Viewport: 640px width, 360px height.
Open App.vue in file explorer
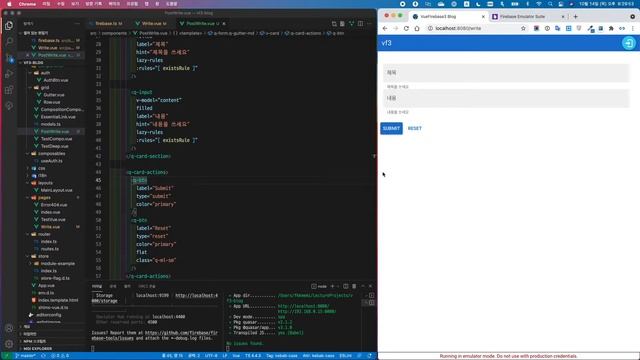coord(46,286)
